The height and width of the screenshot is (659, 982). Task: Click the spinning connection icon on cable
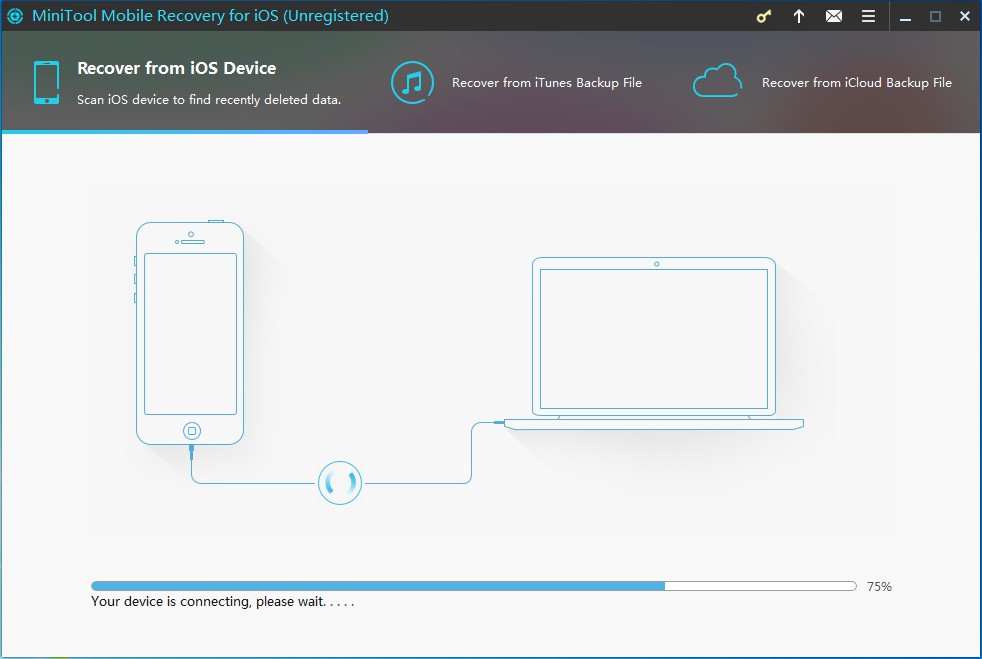click(339, 484)
